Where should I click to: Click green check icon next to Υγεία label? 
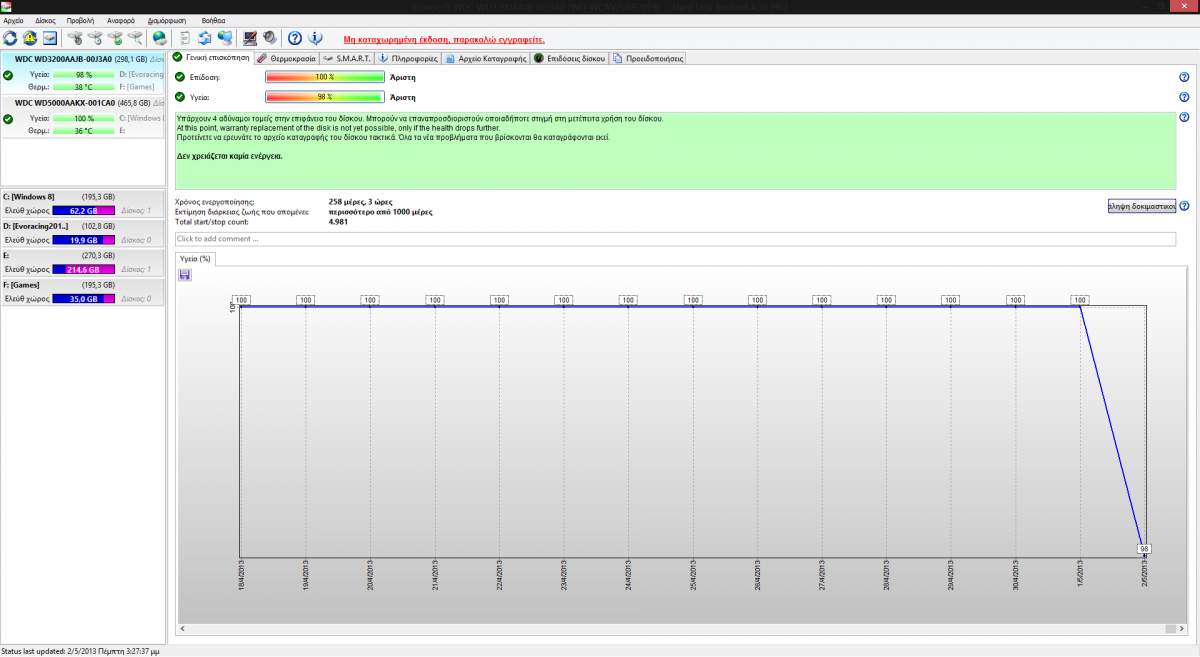pyautogui.click(x=180, y=97)
